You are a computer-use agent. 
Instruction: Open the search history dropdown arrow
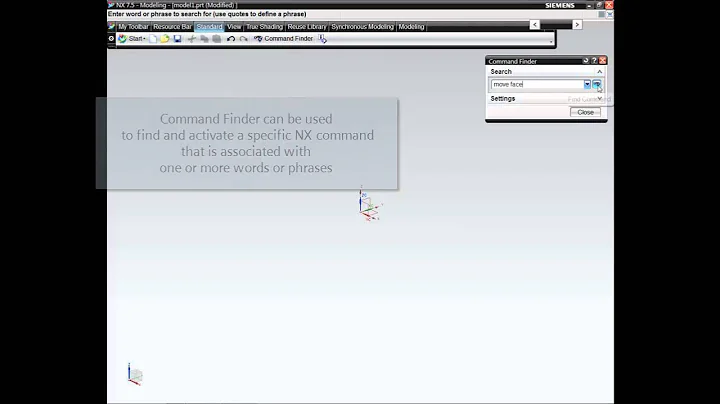tap(587, 84)
